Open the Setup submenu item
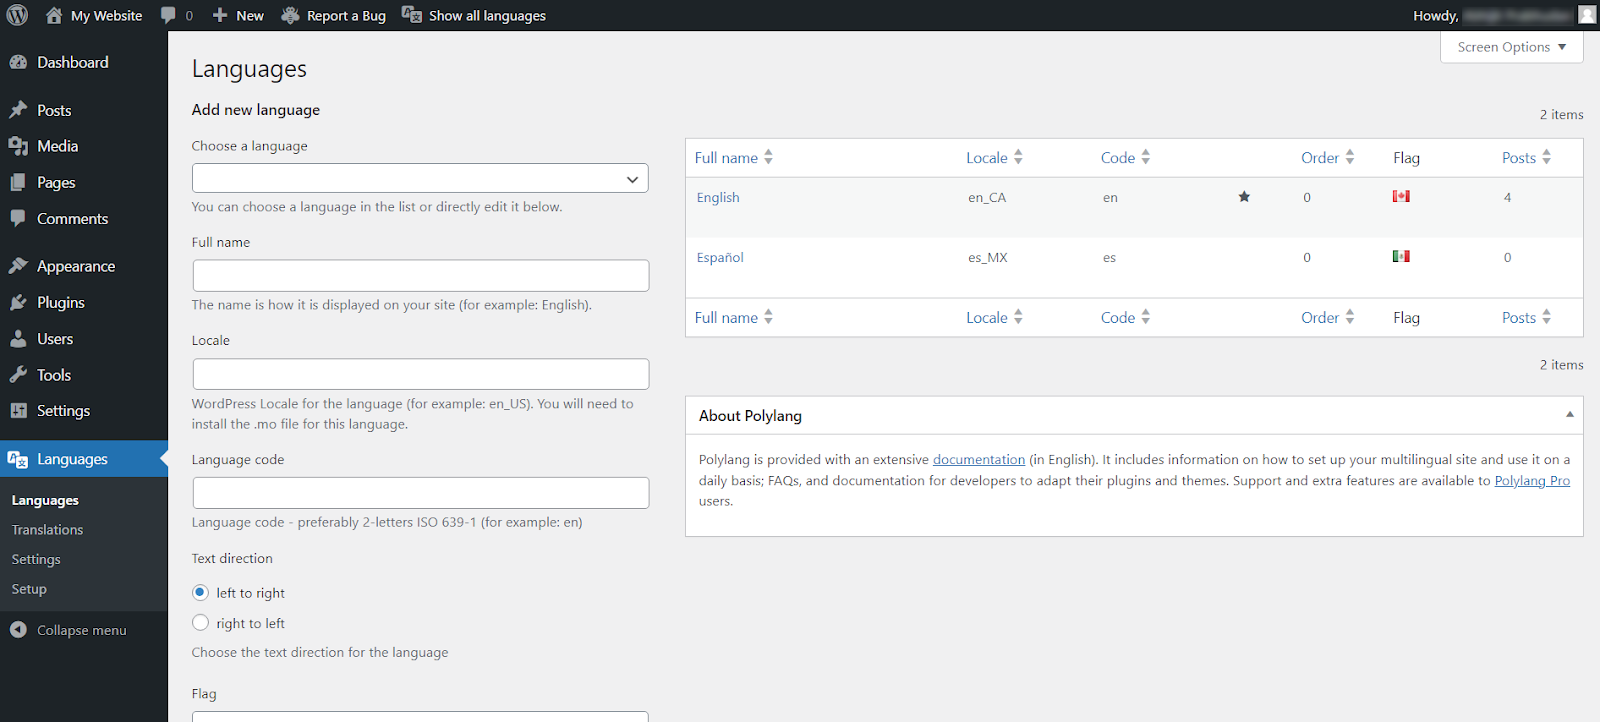1600x722 pixels. (29, 589)
